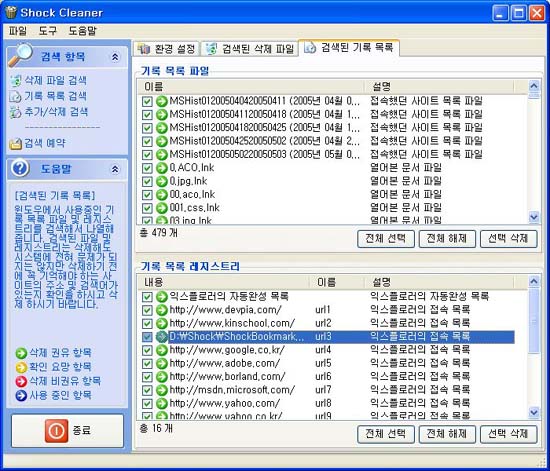Toggle checkbox for http://www.yahoo.com/
This screenshot has height=471, width=550.
[147, 403]
